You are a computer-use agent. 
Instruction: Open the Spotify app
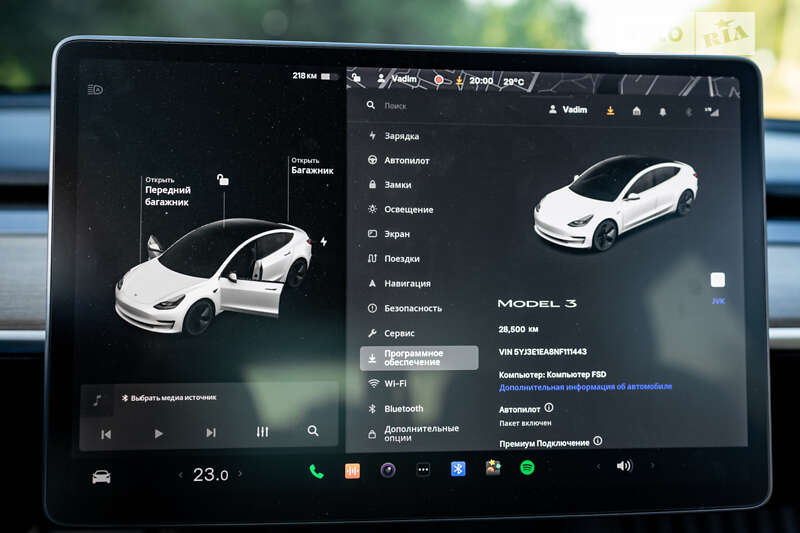tap(527, 467)
